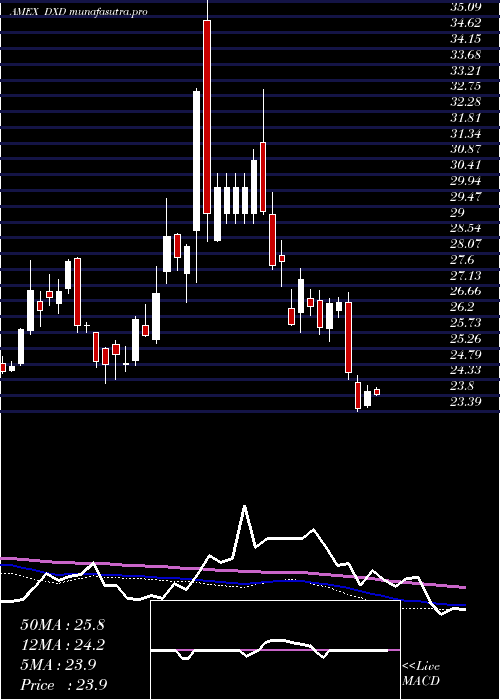Click the 35.09 price axis label

coord(466,7)
